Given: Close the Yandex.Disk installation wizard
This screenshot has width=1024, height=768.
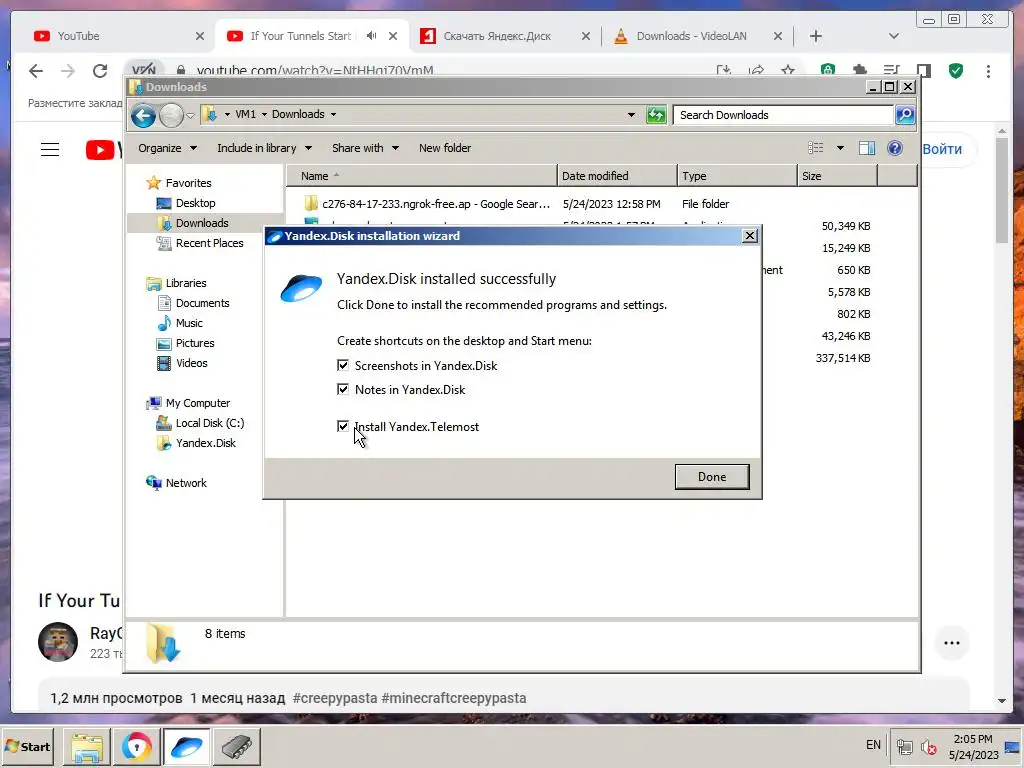Looking at the screenshot, I should coord(750,236).
